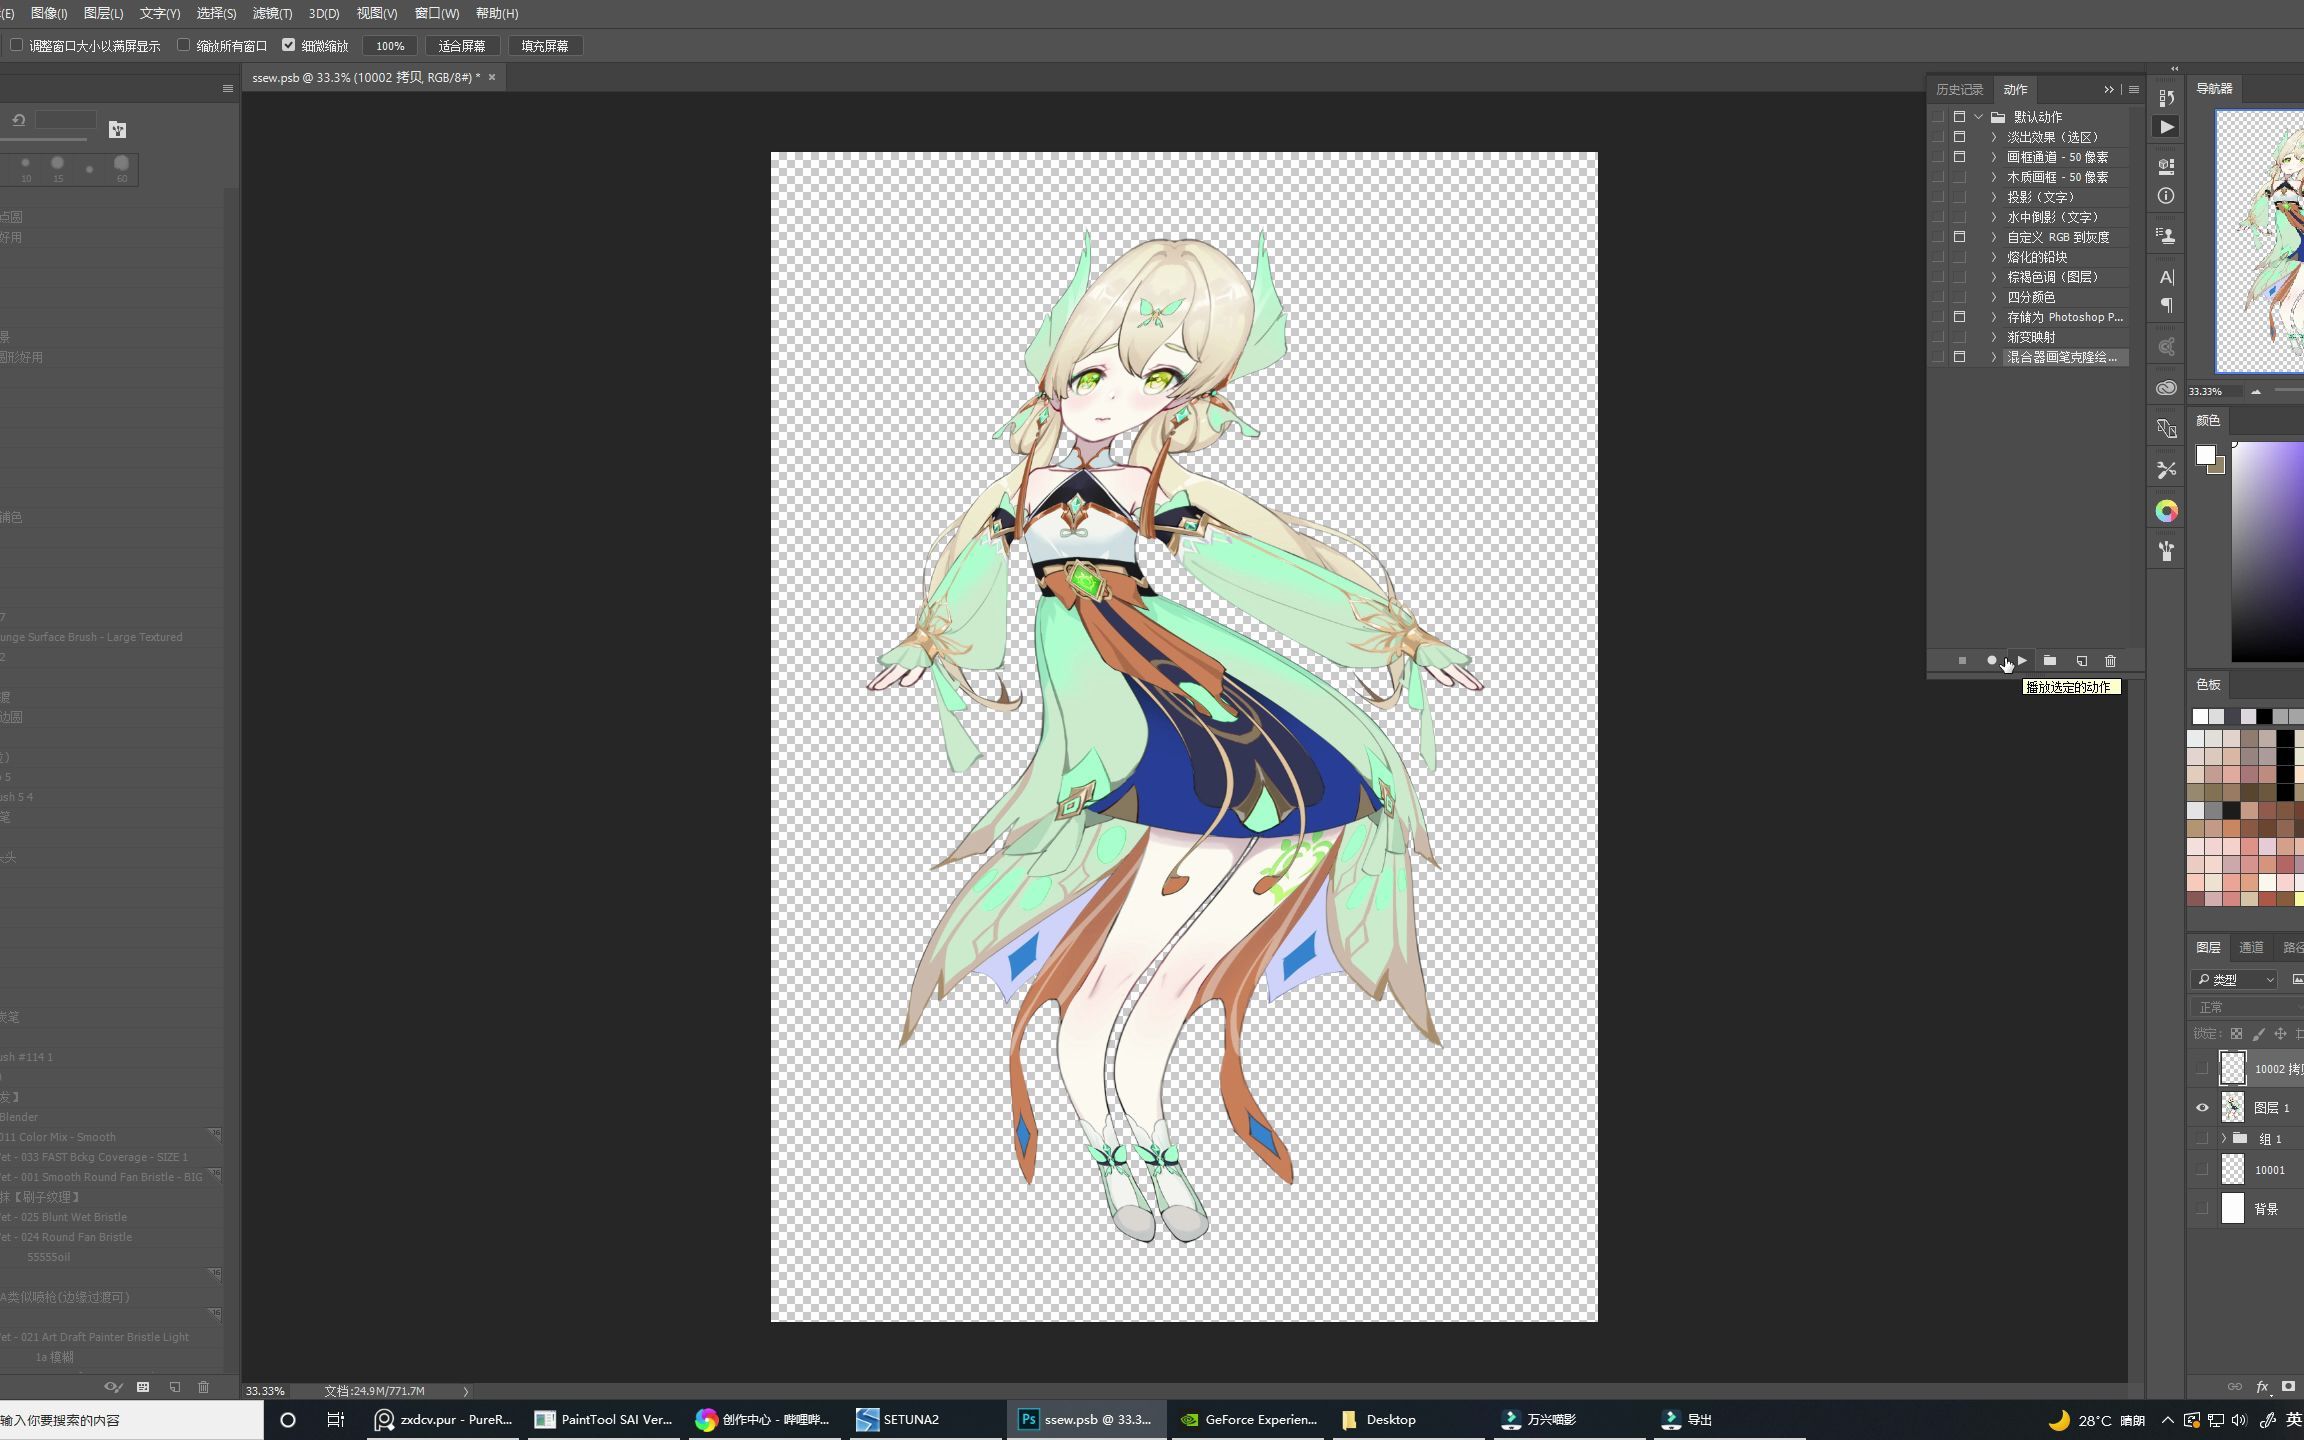This screenshot has width=2304, height=1440.
Task: Uncheck scrubby zoom checkbox
Action: [x=288, y=45]
